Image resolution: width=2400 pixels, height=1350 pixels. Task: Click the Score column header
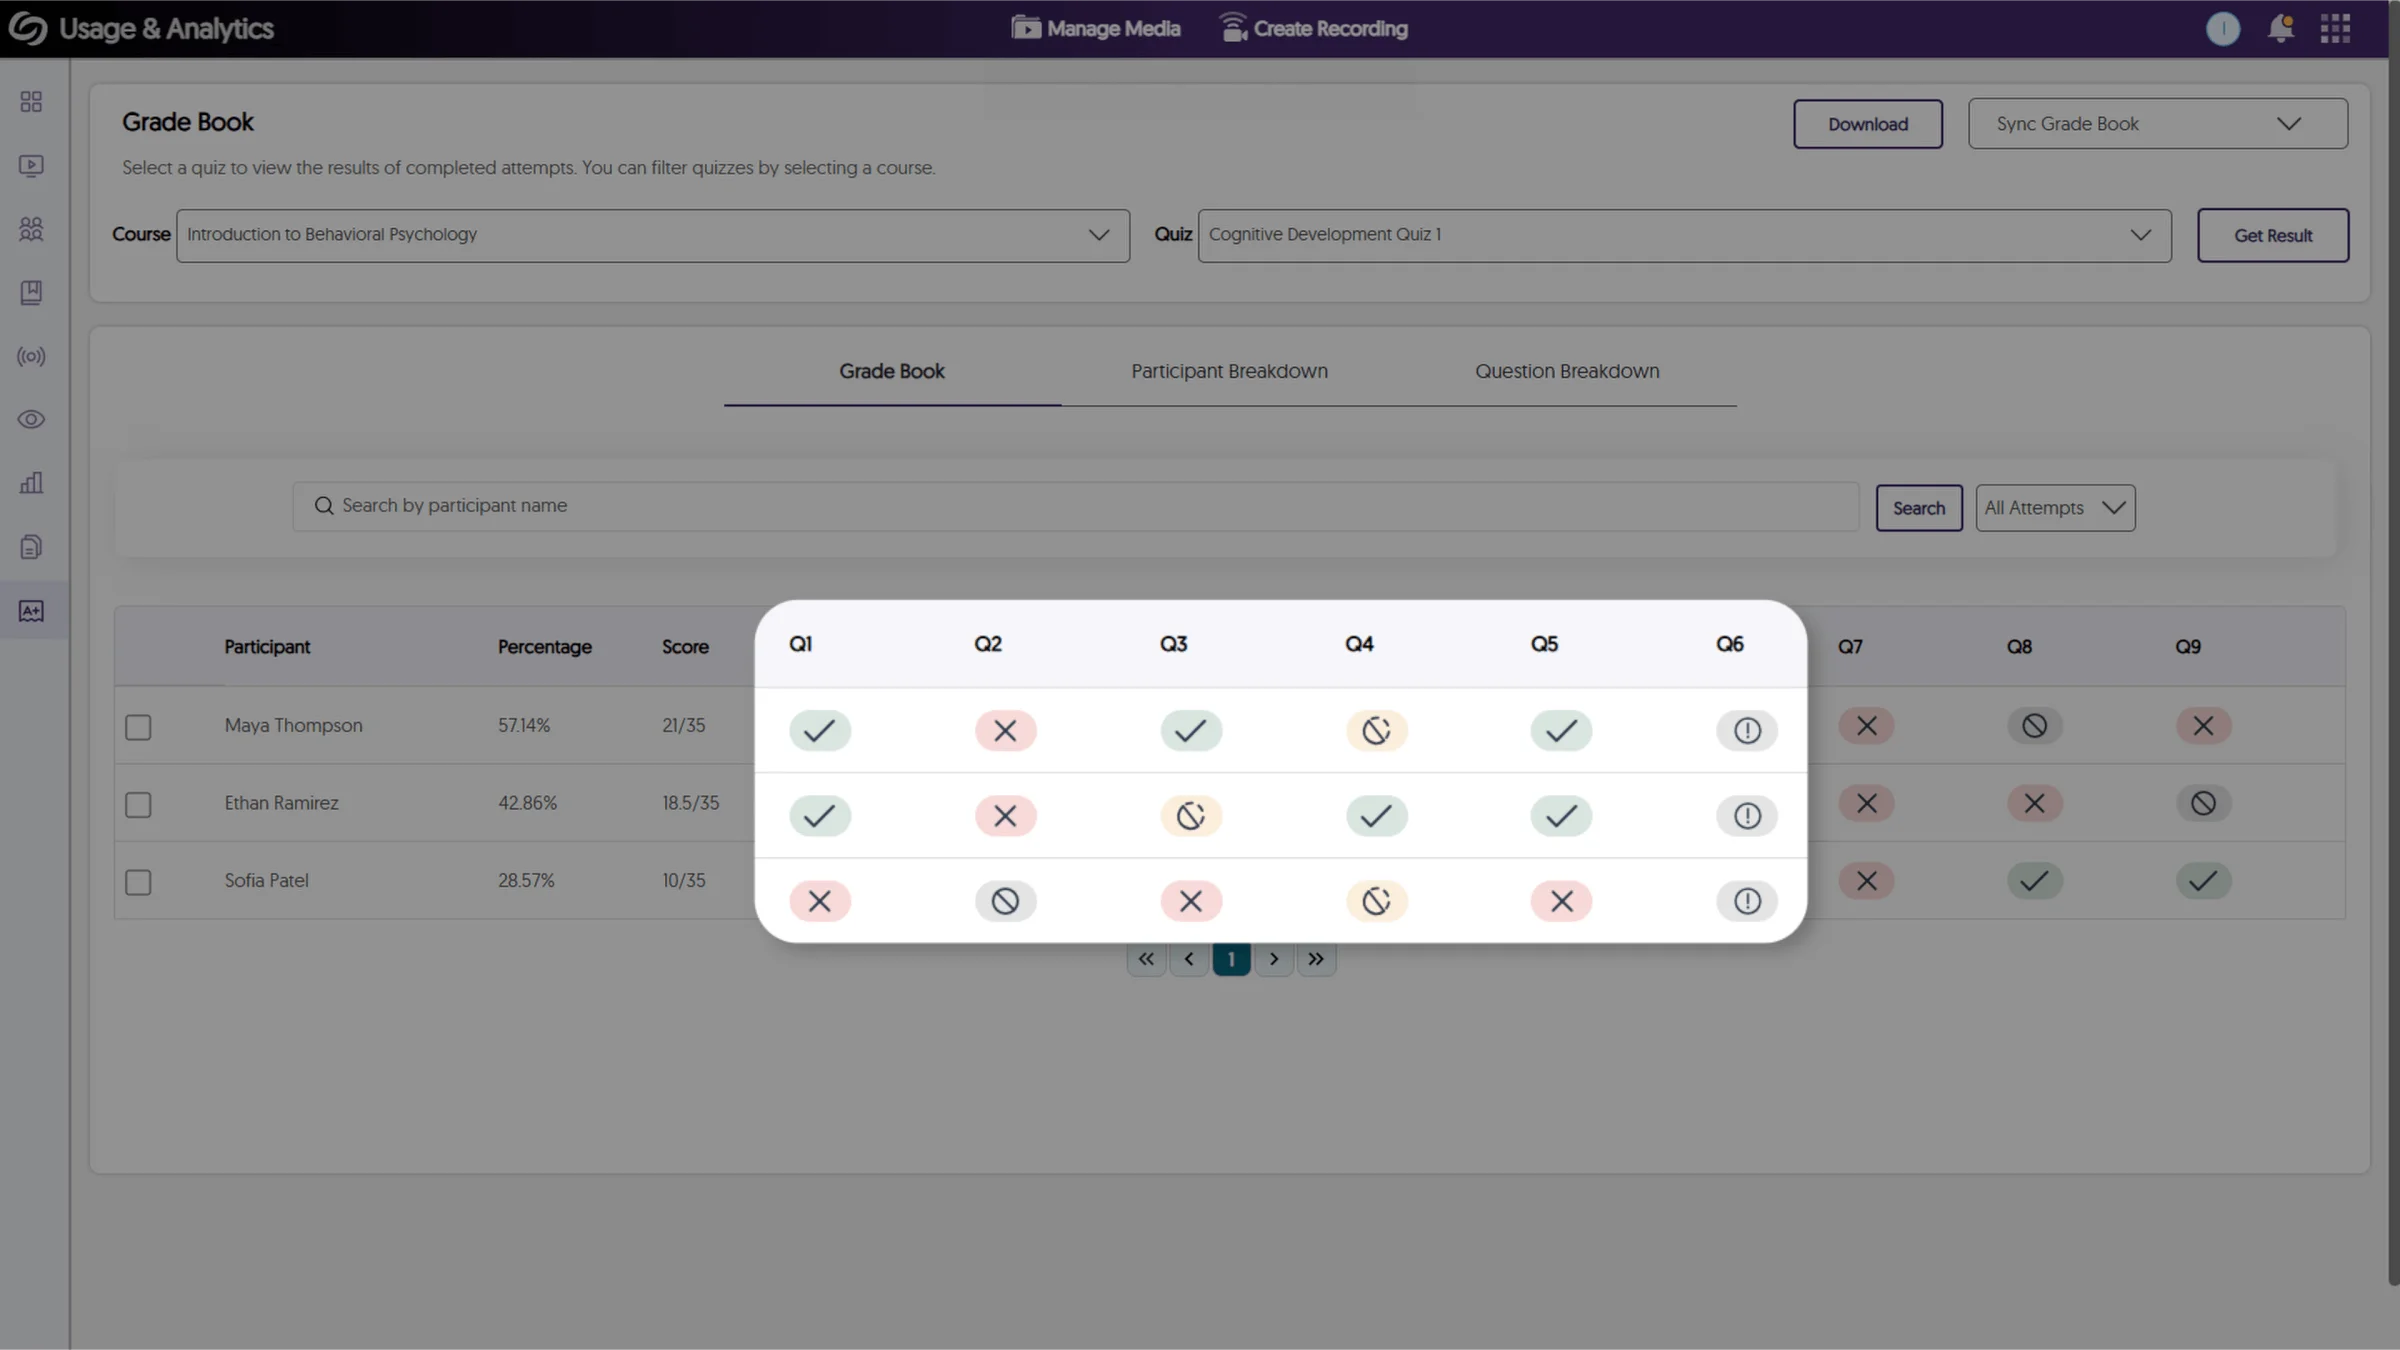pos(685,647)
